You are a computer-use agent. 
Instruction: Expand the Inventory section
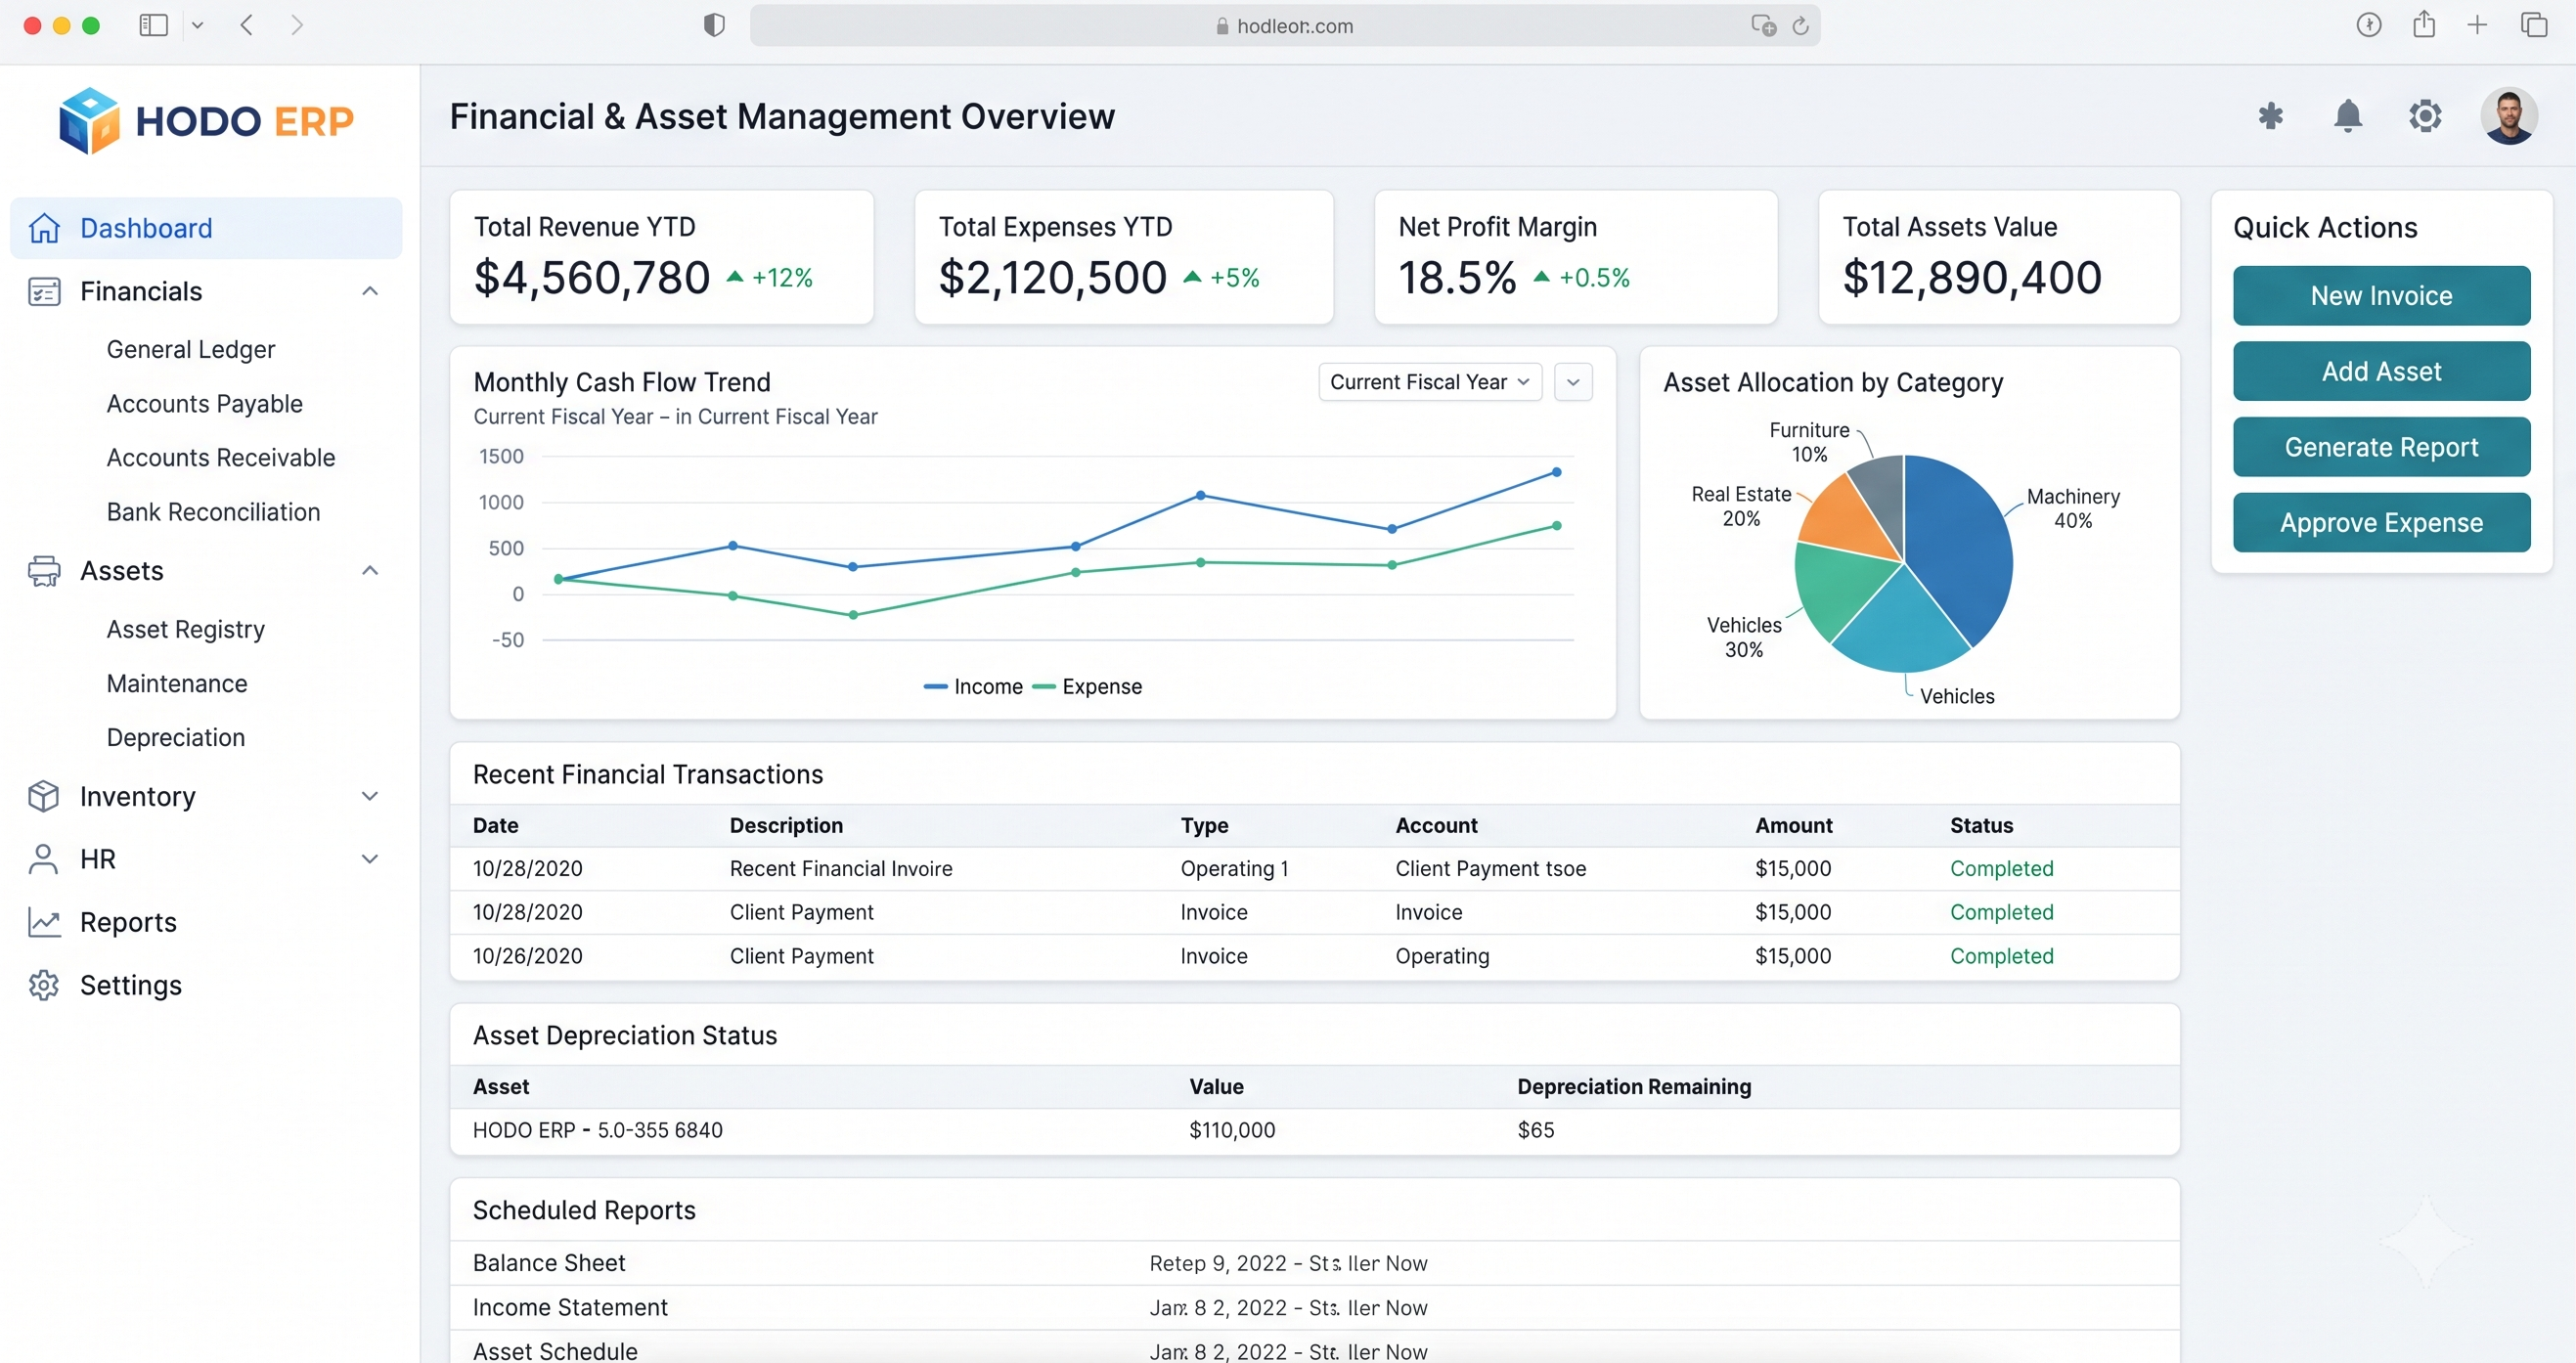370,796
